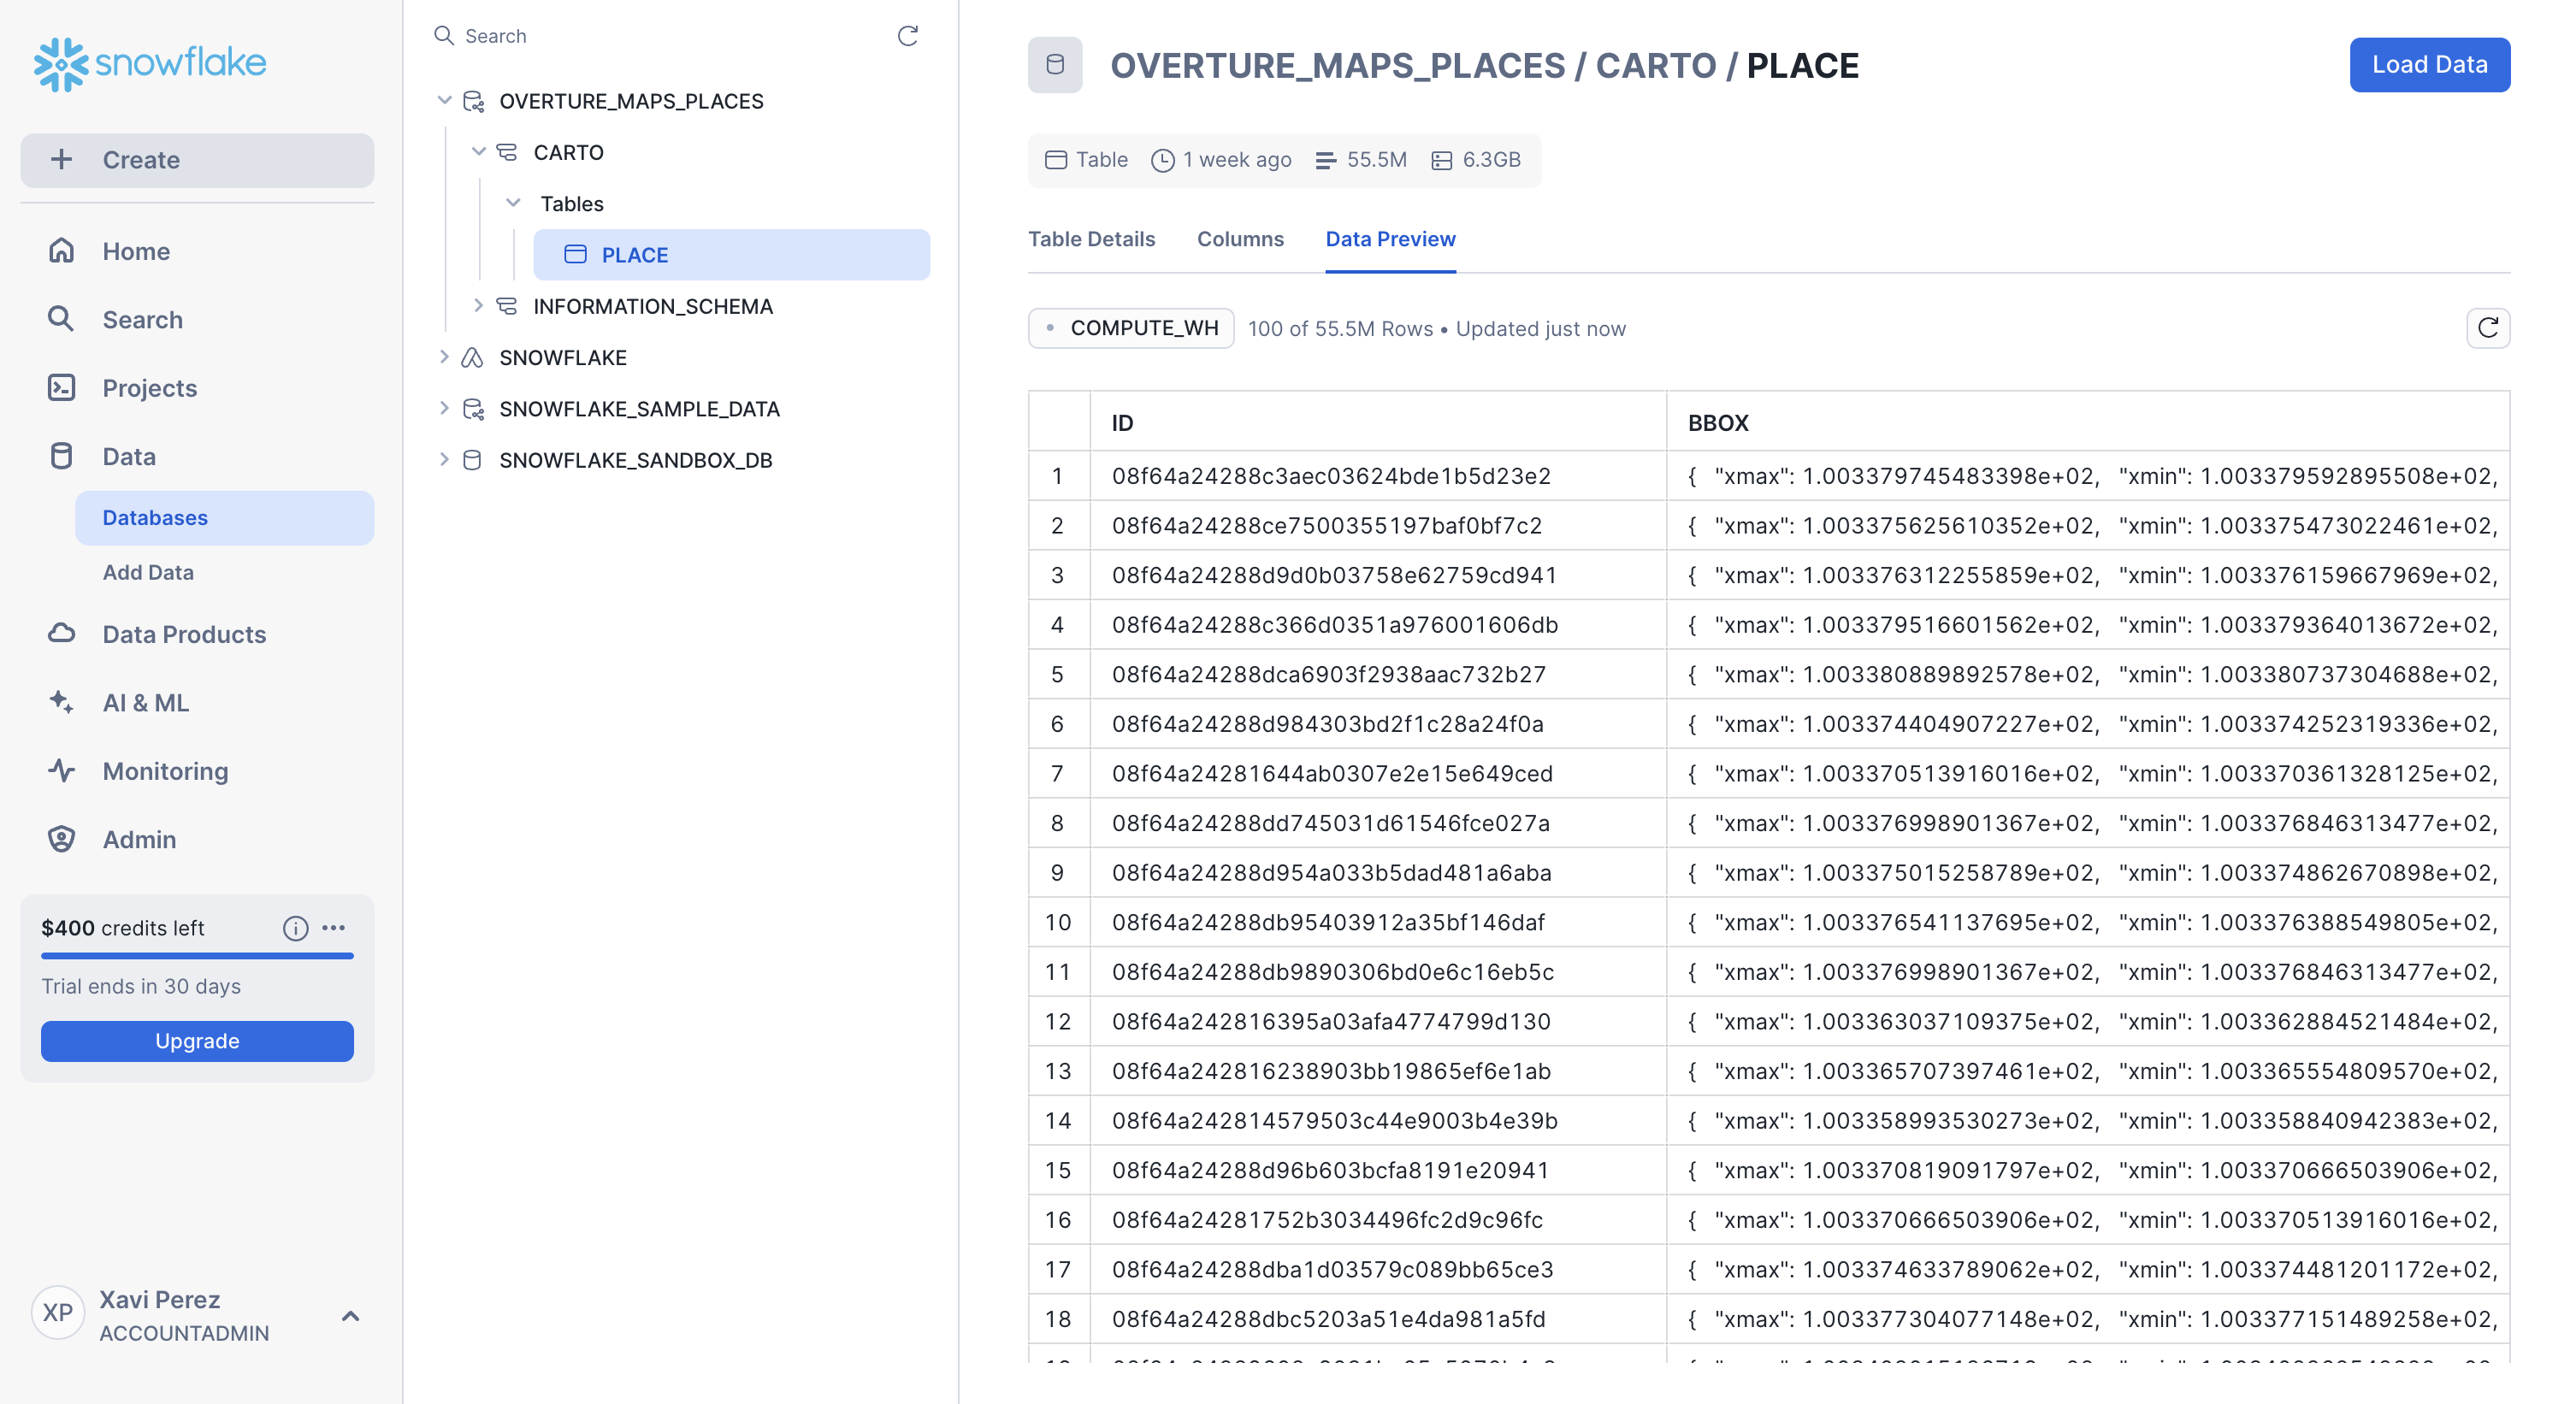Screen dimensions: 2576x1404
Task: Click the Data Products cloud icon
Action: [x=62, y=633]
